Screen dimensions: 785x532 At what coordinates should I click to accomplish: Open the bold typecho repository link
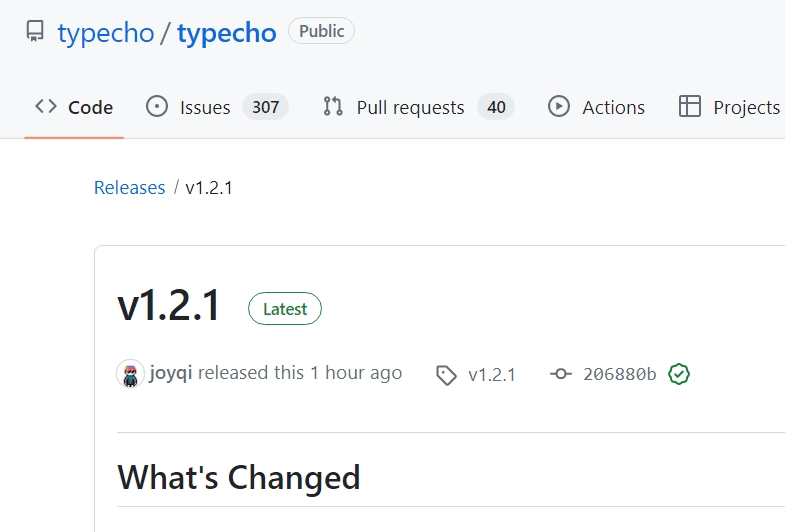[x=227, y=34]
